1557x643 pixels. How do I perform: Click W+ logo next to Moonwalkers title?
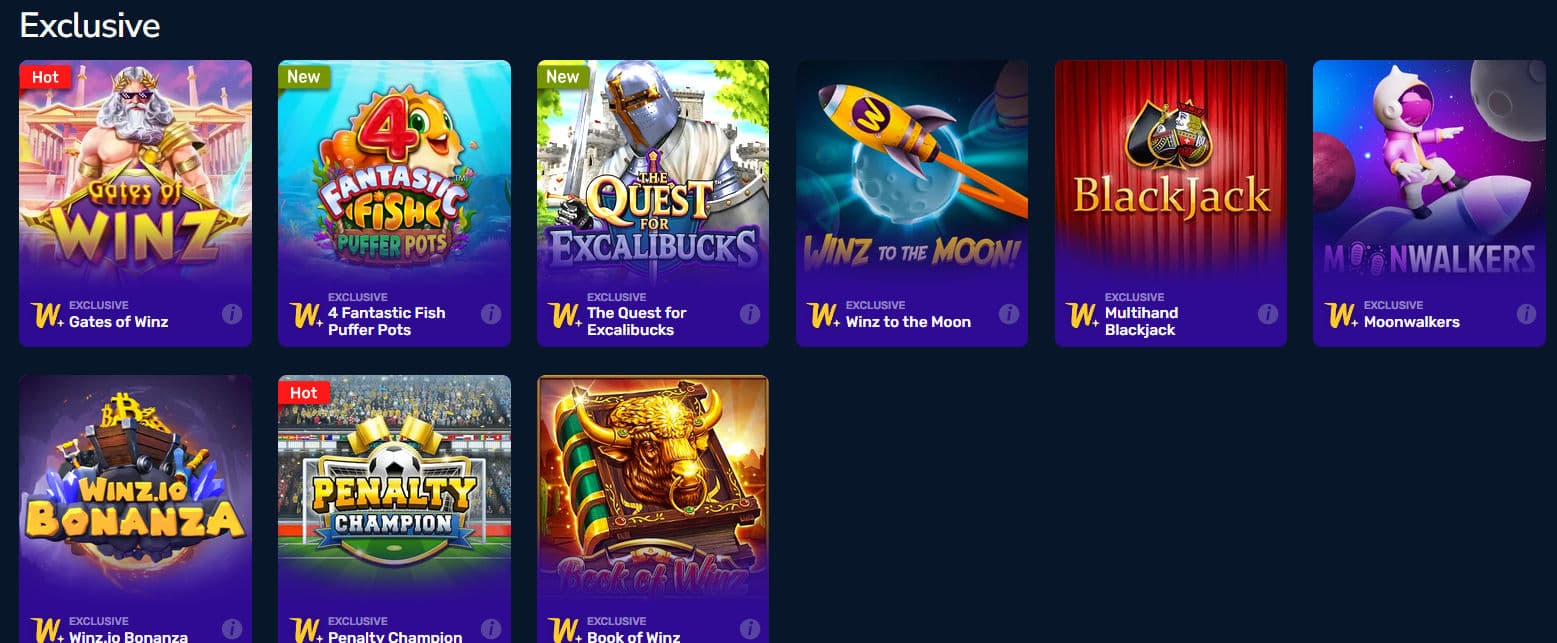click(1340, 315)
